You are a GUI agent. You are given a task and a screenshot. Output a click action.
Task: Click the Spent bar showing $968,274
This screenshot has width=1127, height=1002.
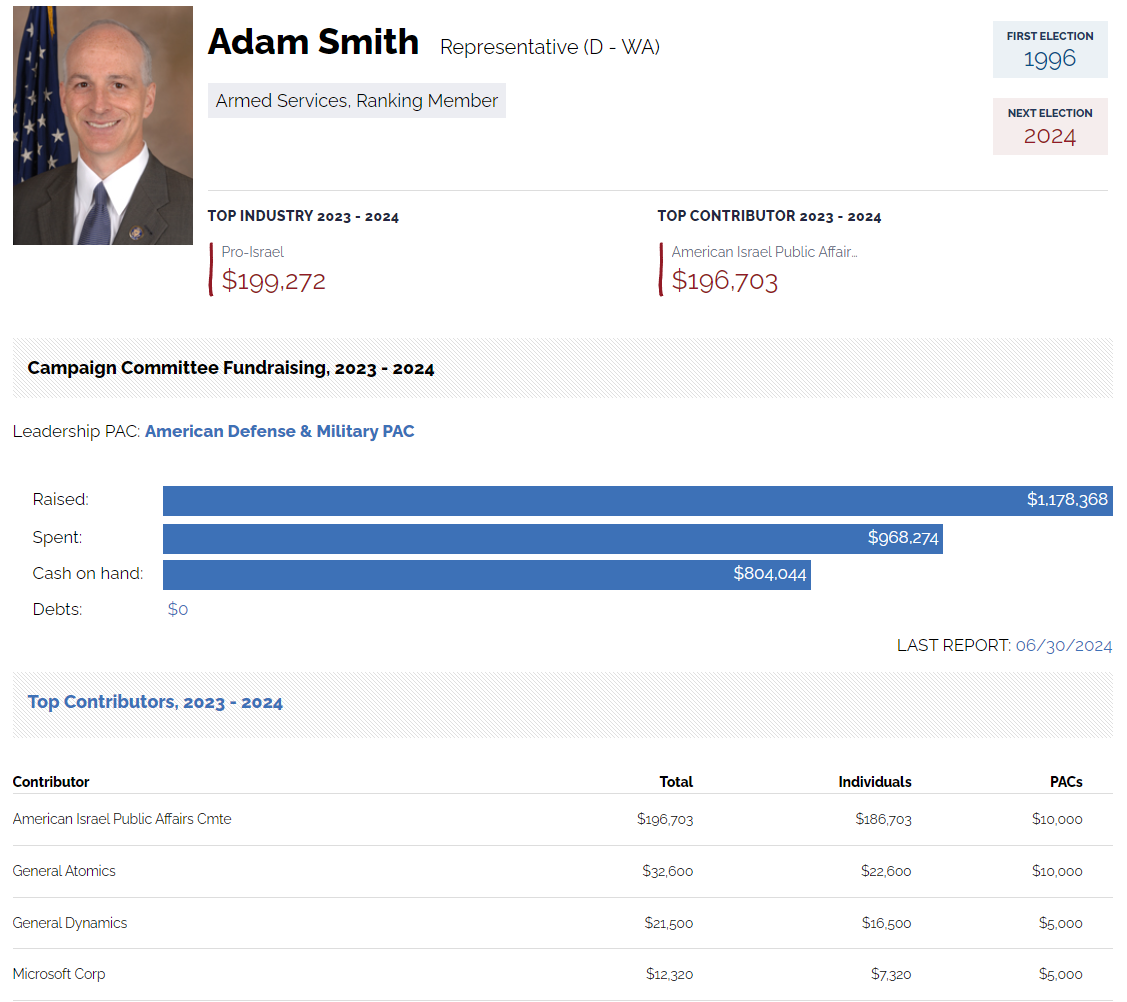click(552, 538)
